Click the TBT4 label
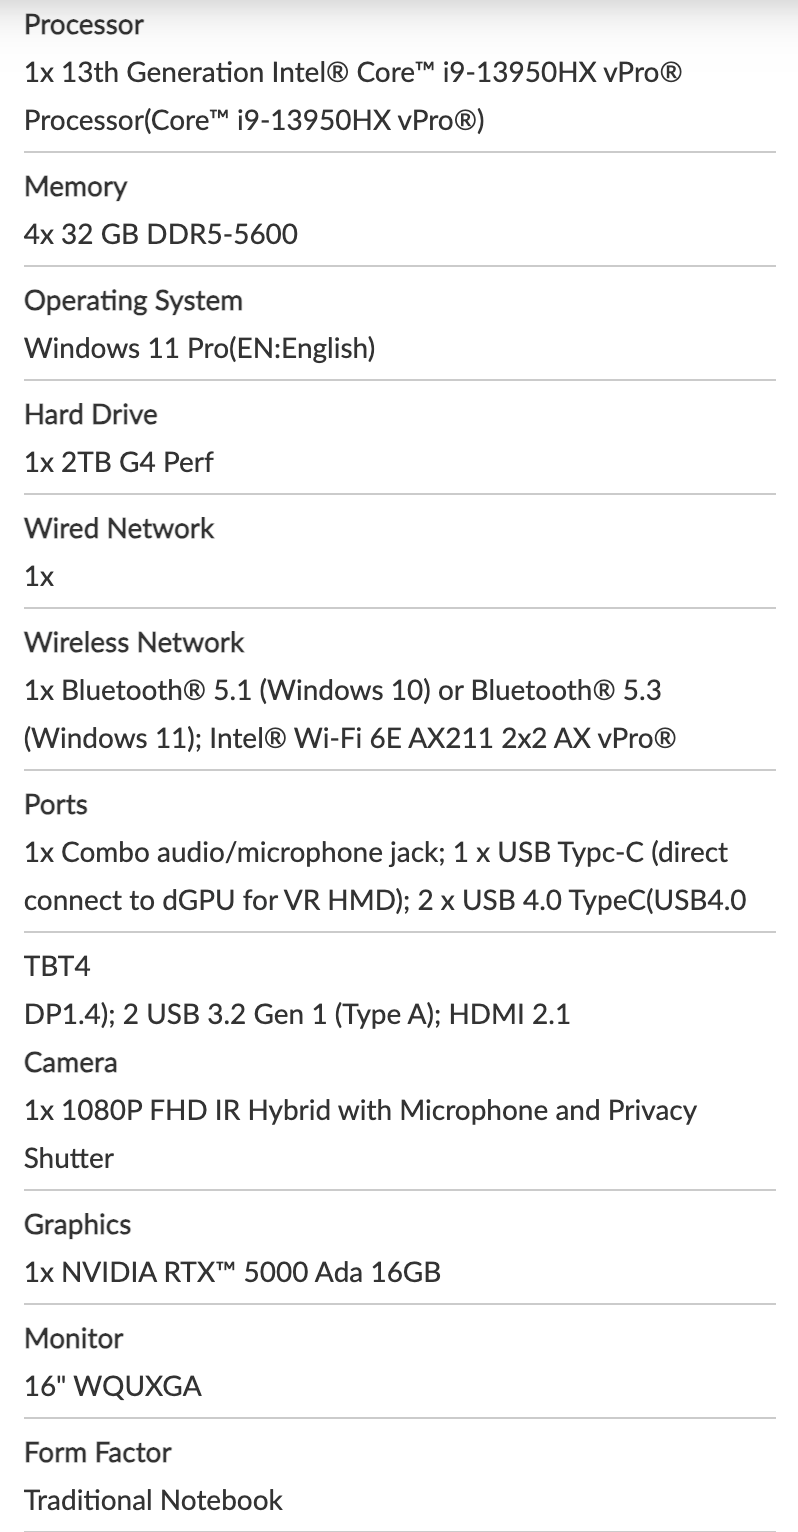This screenshot has height=1532, width=798. pyautogui.click(x=58, y=966)
